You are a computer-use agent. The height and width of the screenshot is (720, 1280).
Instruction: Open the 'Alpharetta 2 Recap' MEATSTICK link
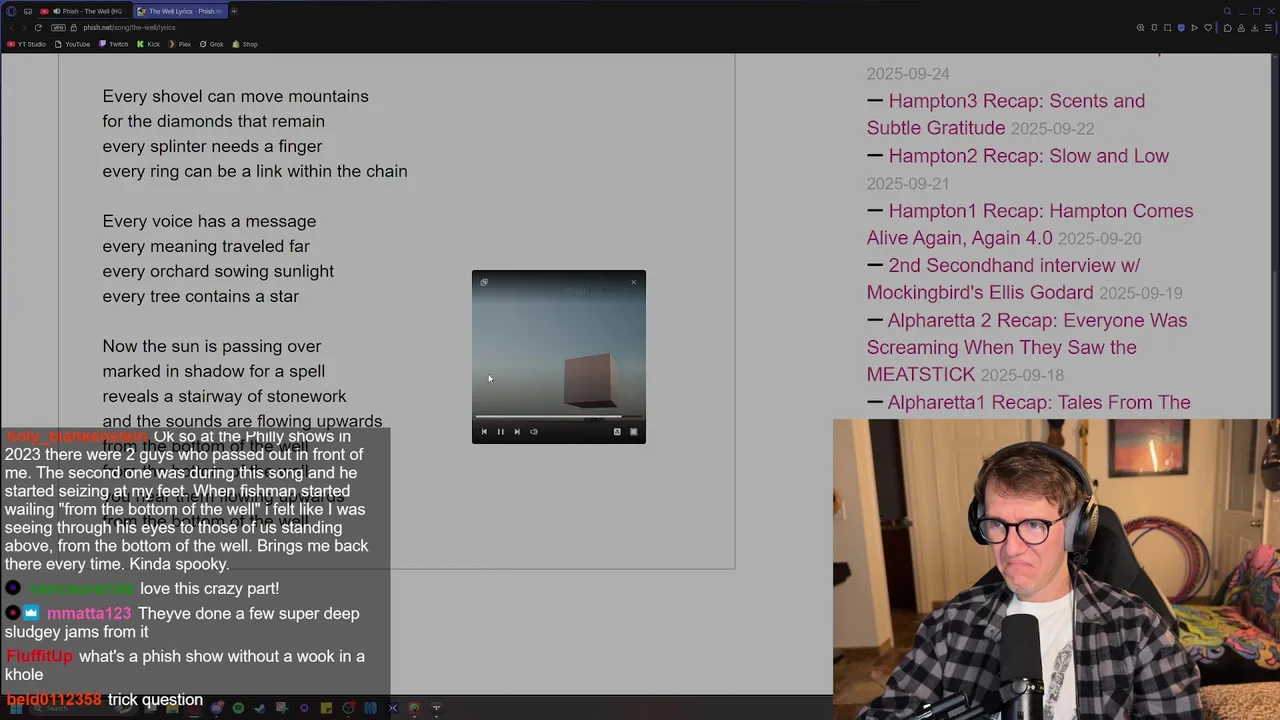1027,347
